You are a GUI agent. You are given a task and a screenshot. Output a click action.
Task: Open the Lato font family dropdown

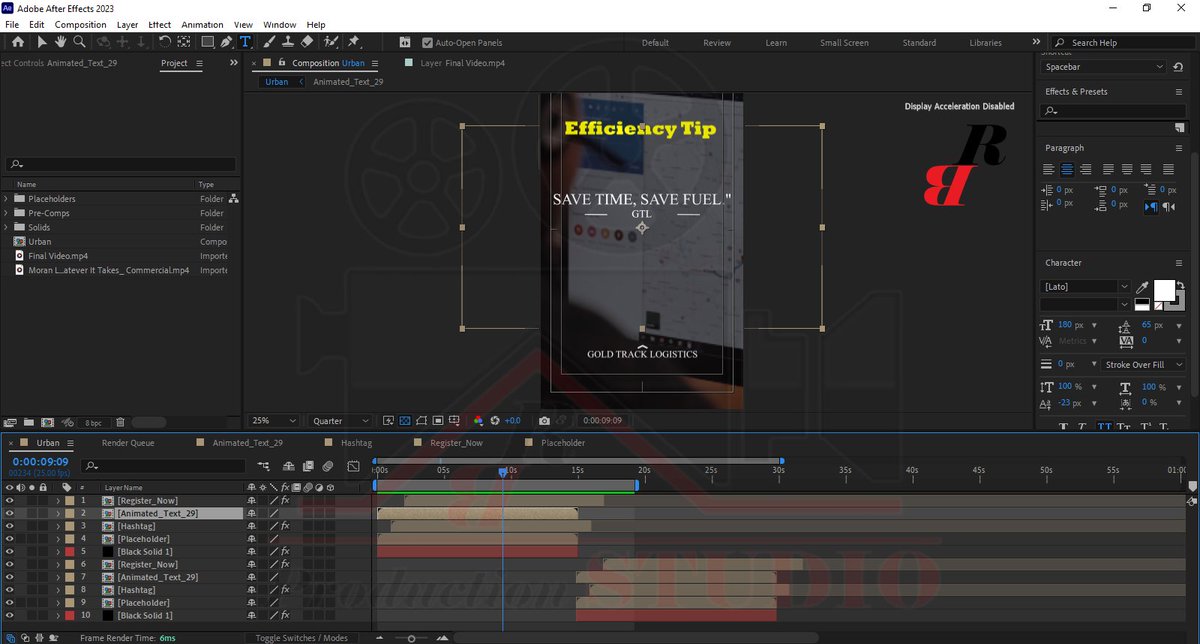coord(1086,287)
